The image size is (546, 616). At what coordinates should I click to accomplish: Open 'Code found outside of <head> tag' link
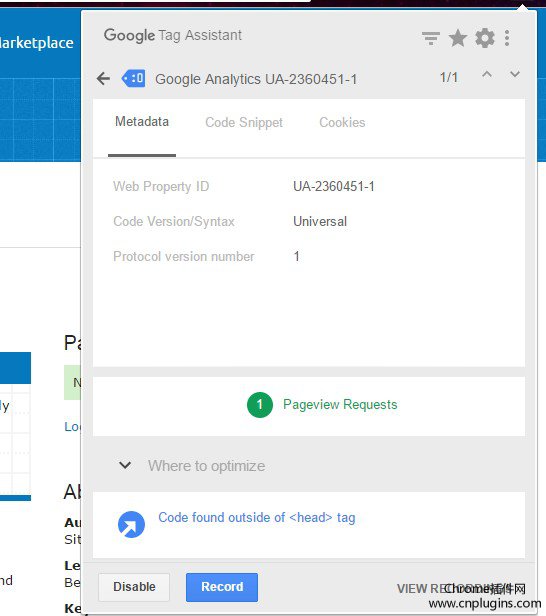coord(257,518)
